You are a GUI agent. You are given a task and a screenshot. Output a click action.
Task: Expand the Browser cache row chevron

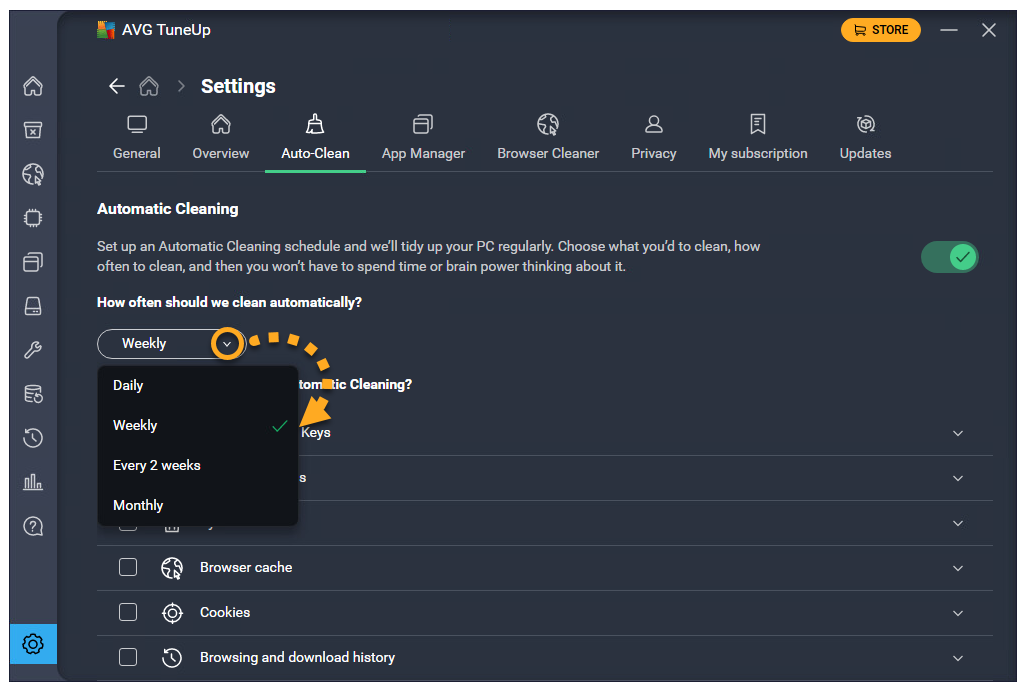957,568
